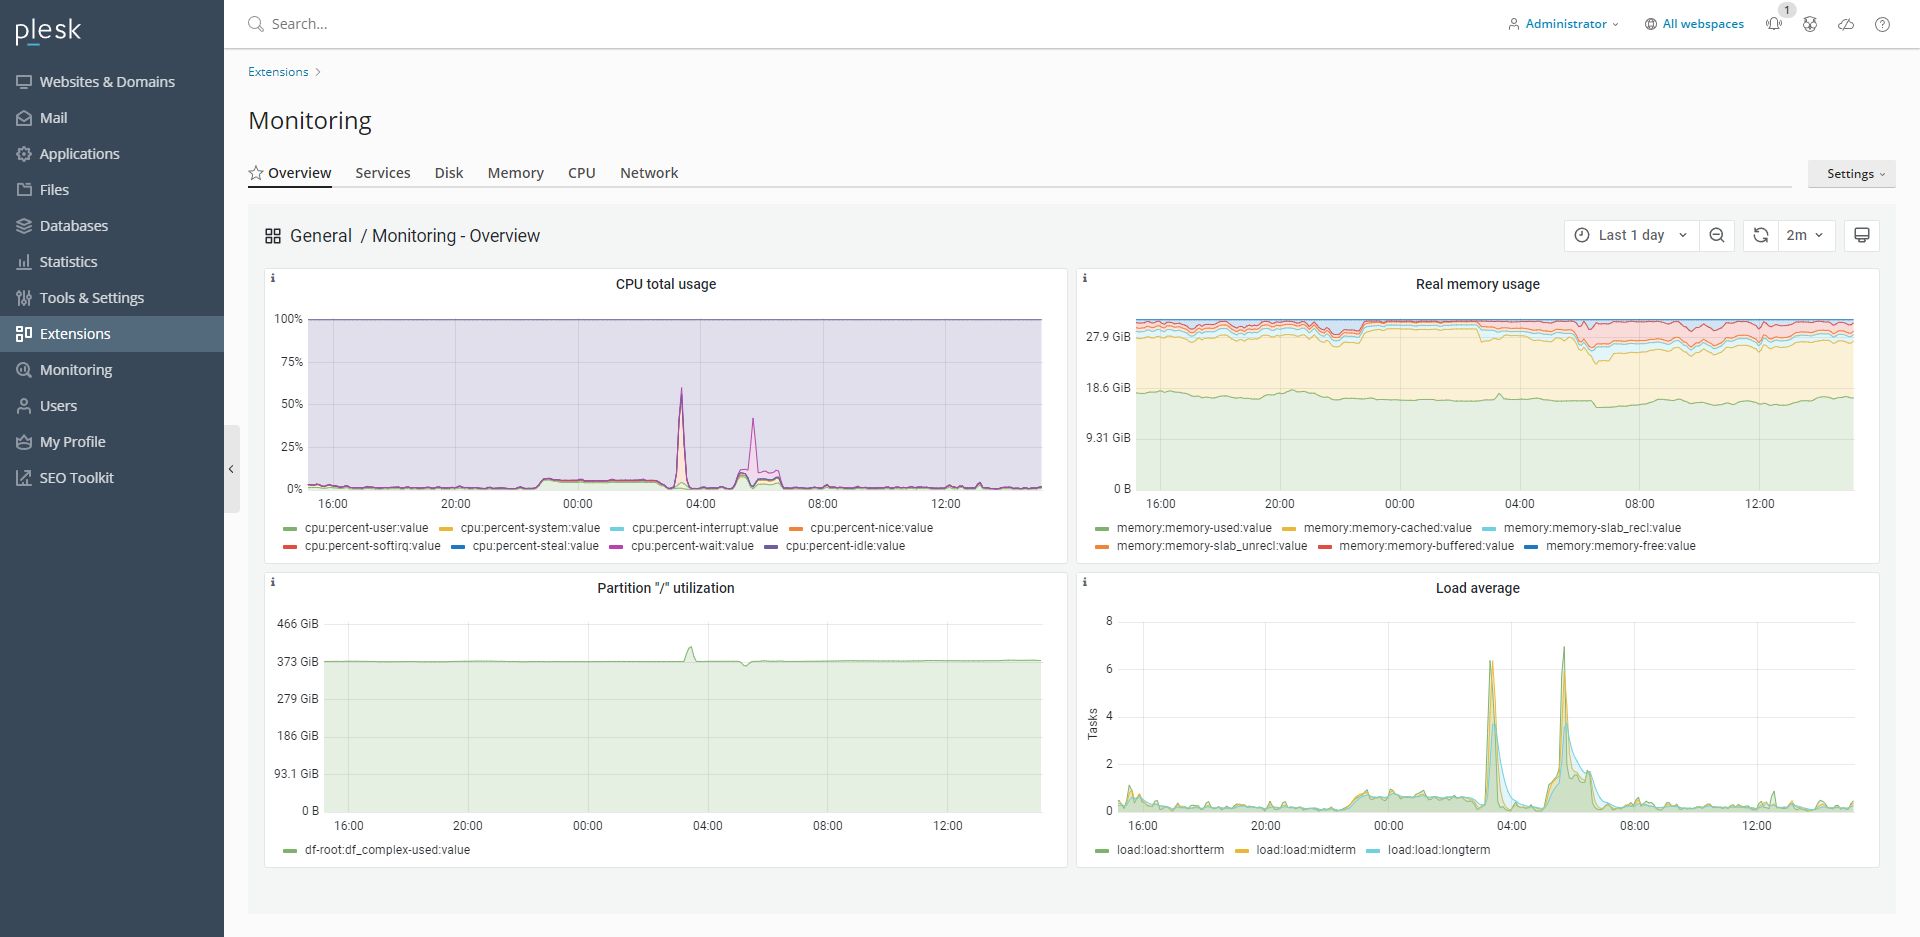Click the notifications bell icon
This screenshot has height=937, width=1920.
1774,24
